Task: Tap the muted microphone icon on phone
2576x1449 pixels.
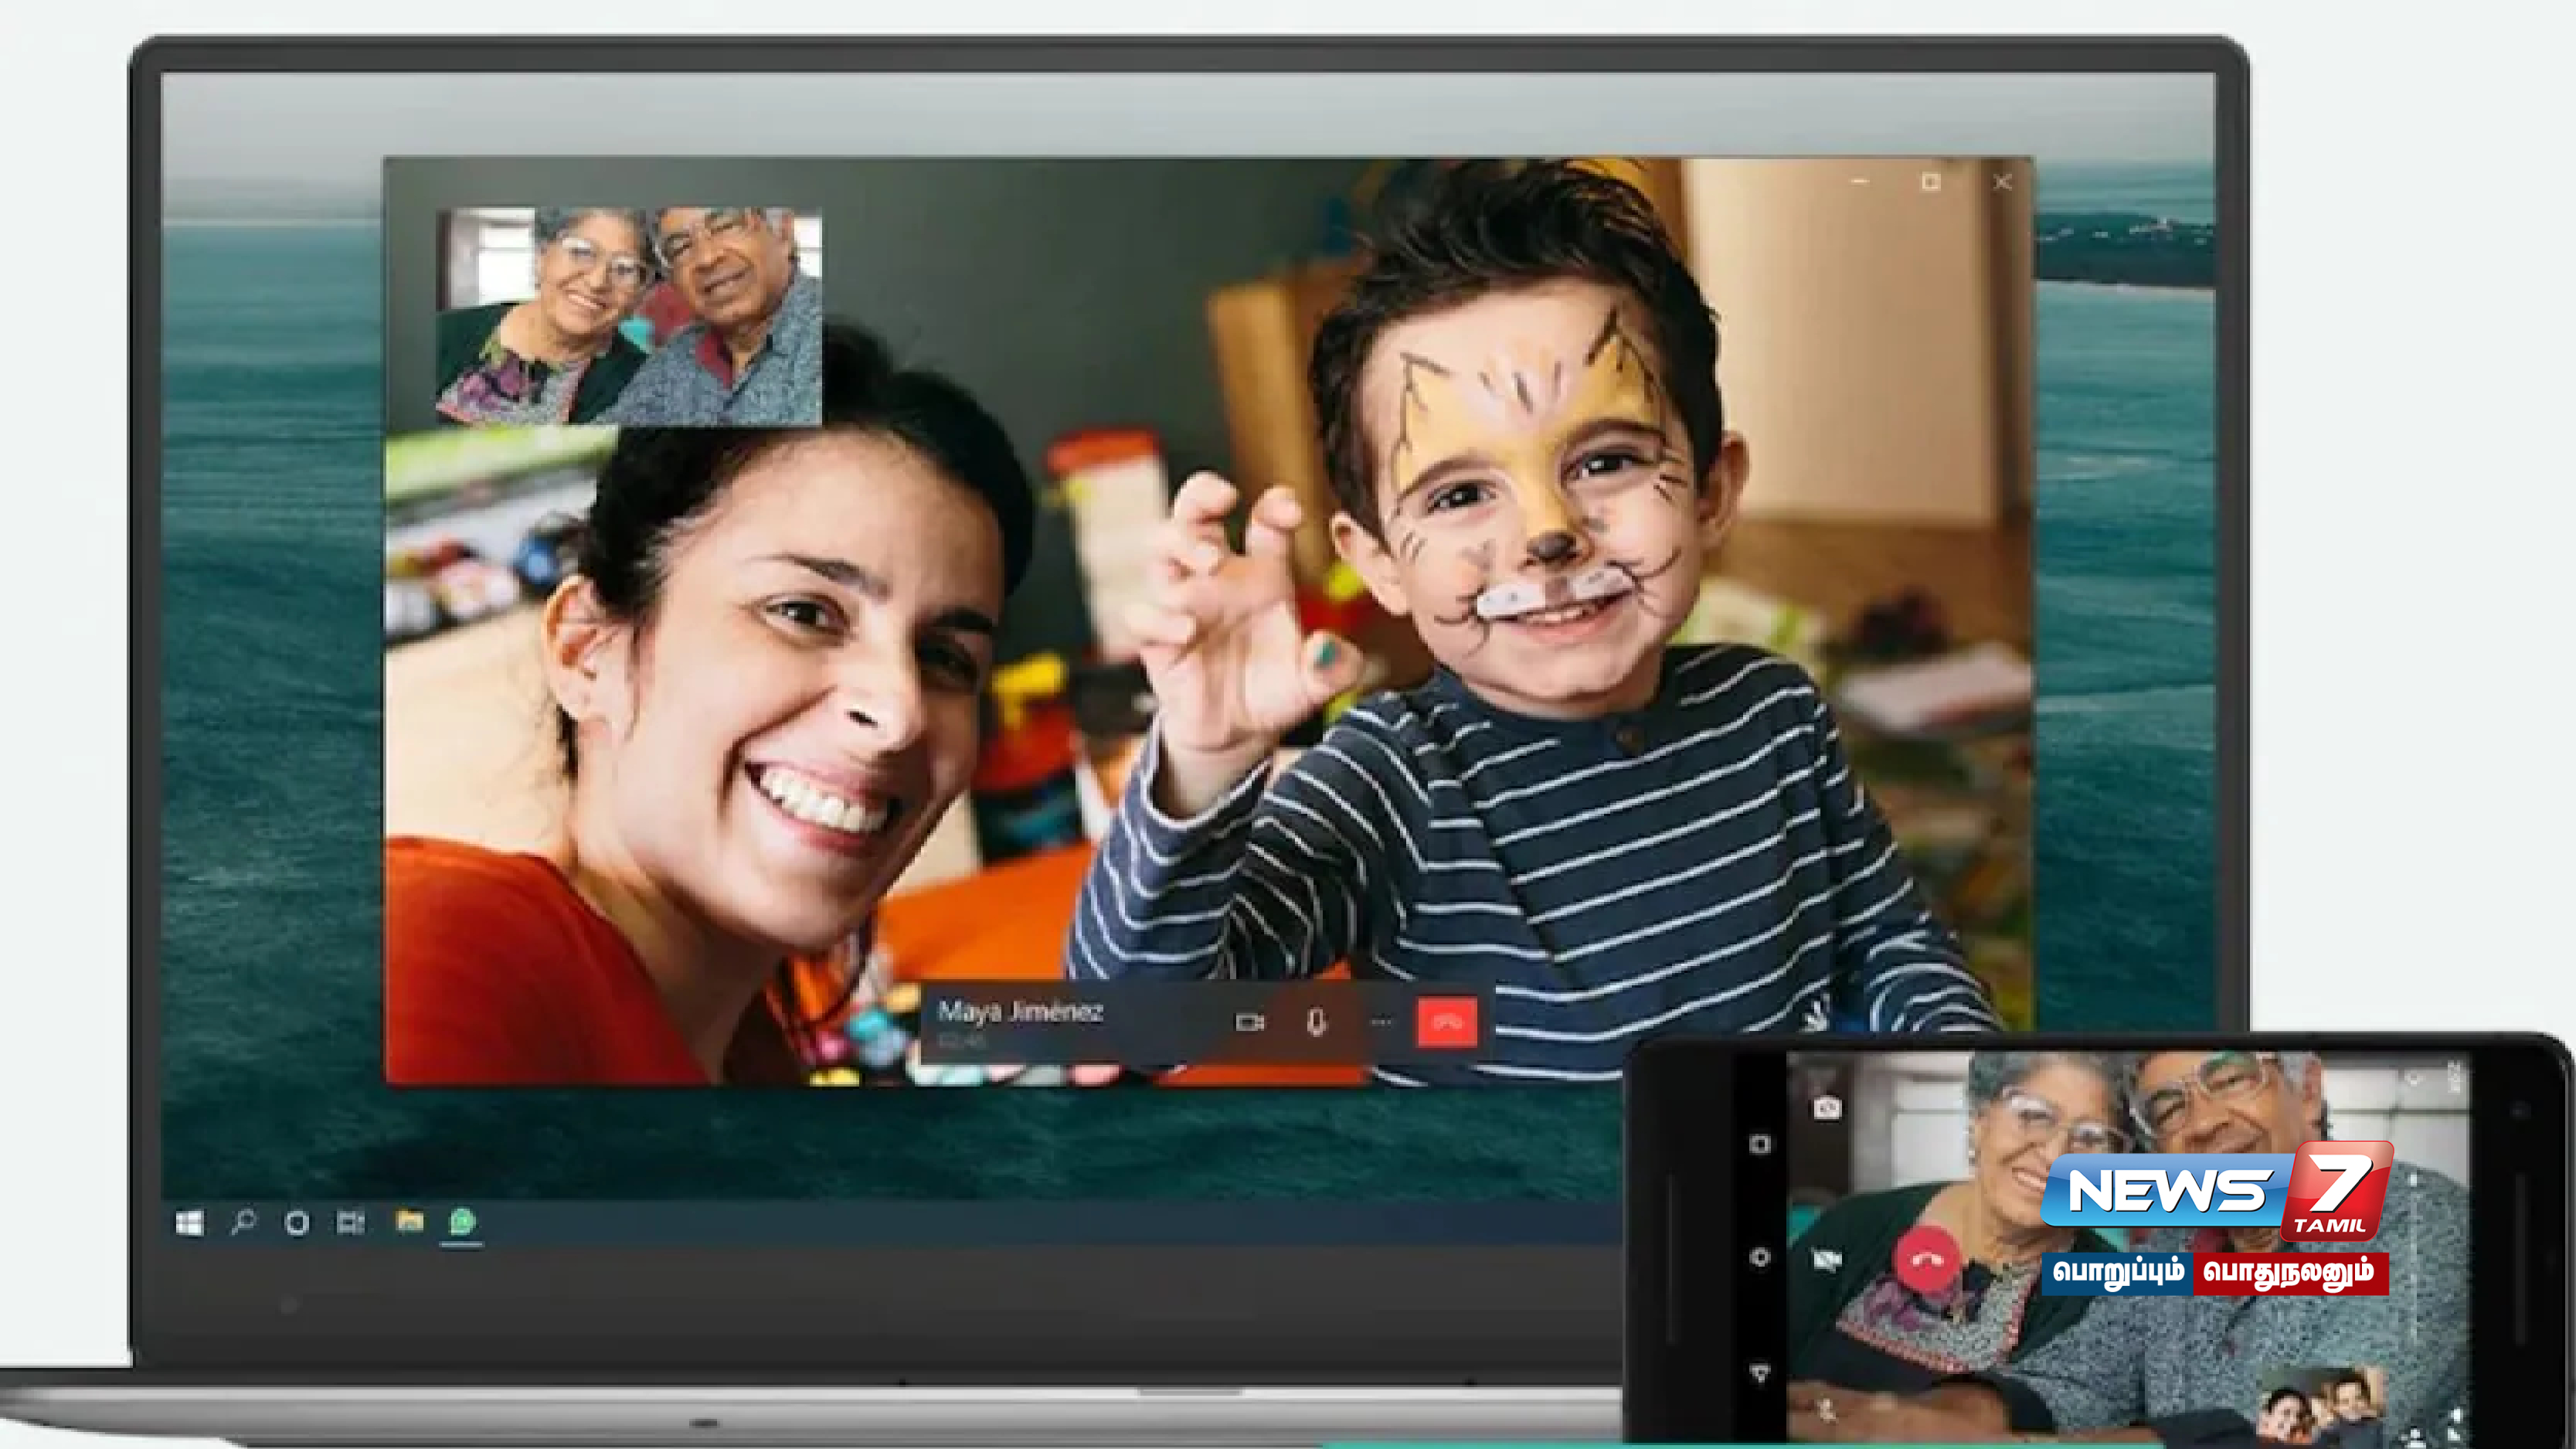Action: pyautogui.click(x=1827, y=1410)
